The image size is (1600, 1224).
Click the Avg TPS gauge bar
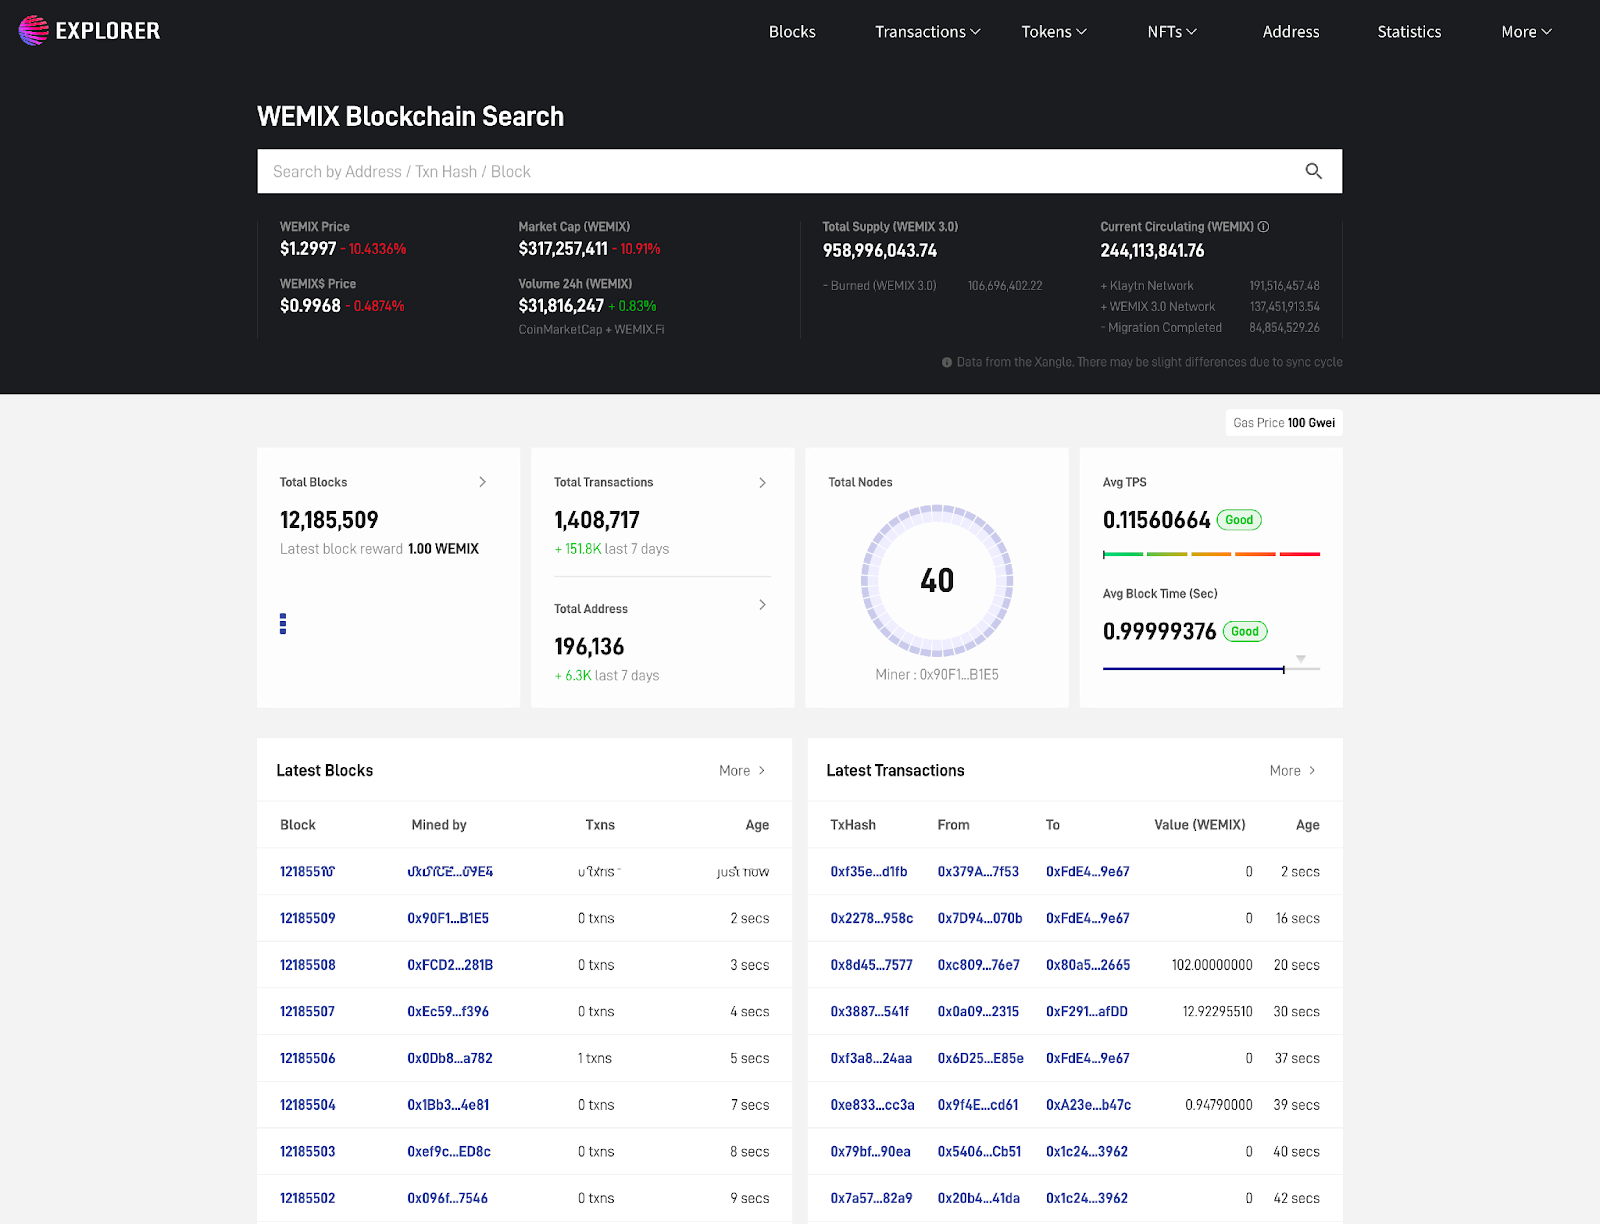1211,553
